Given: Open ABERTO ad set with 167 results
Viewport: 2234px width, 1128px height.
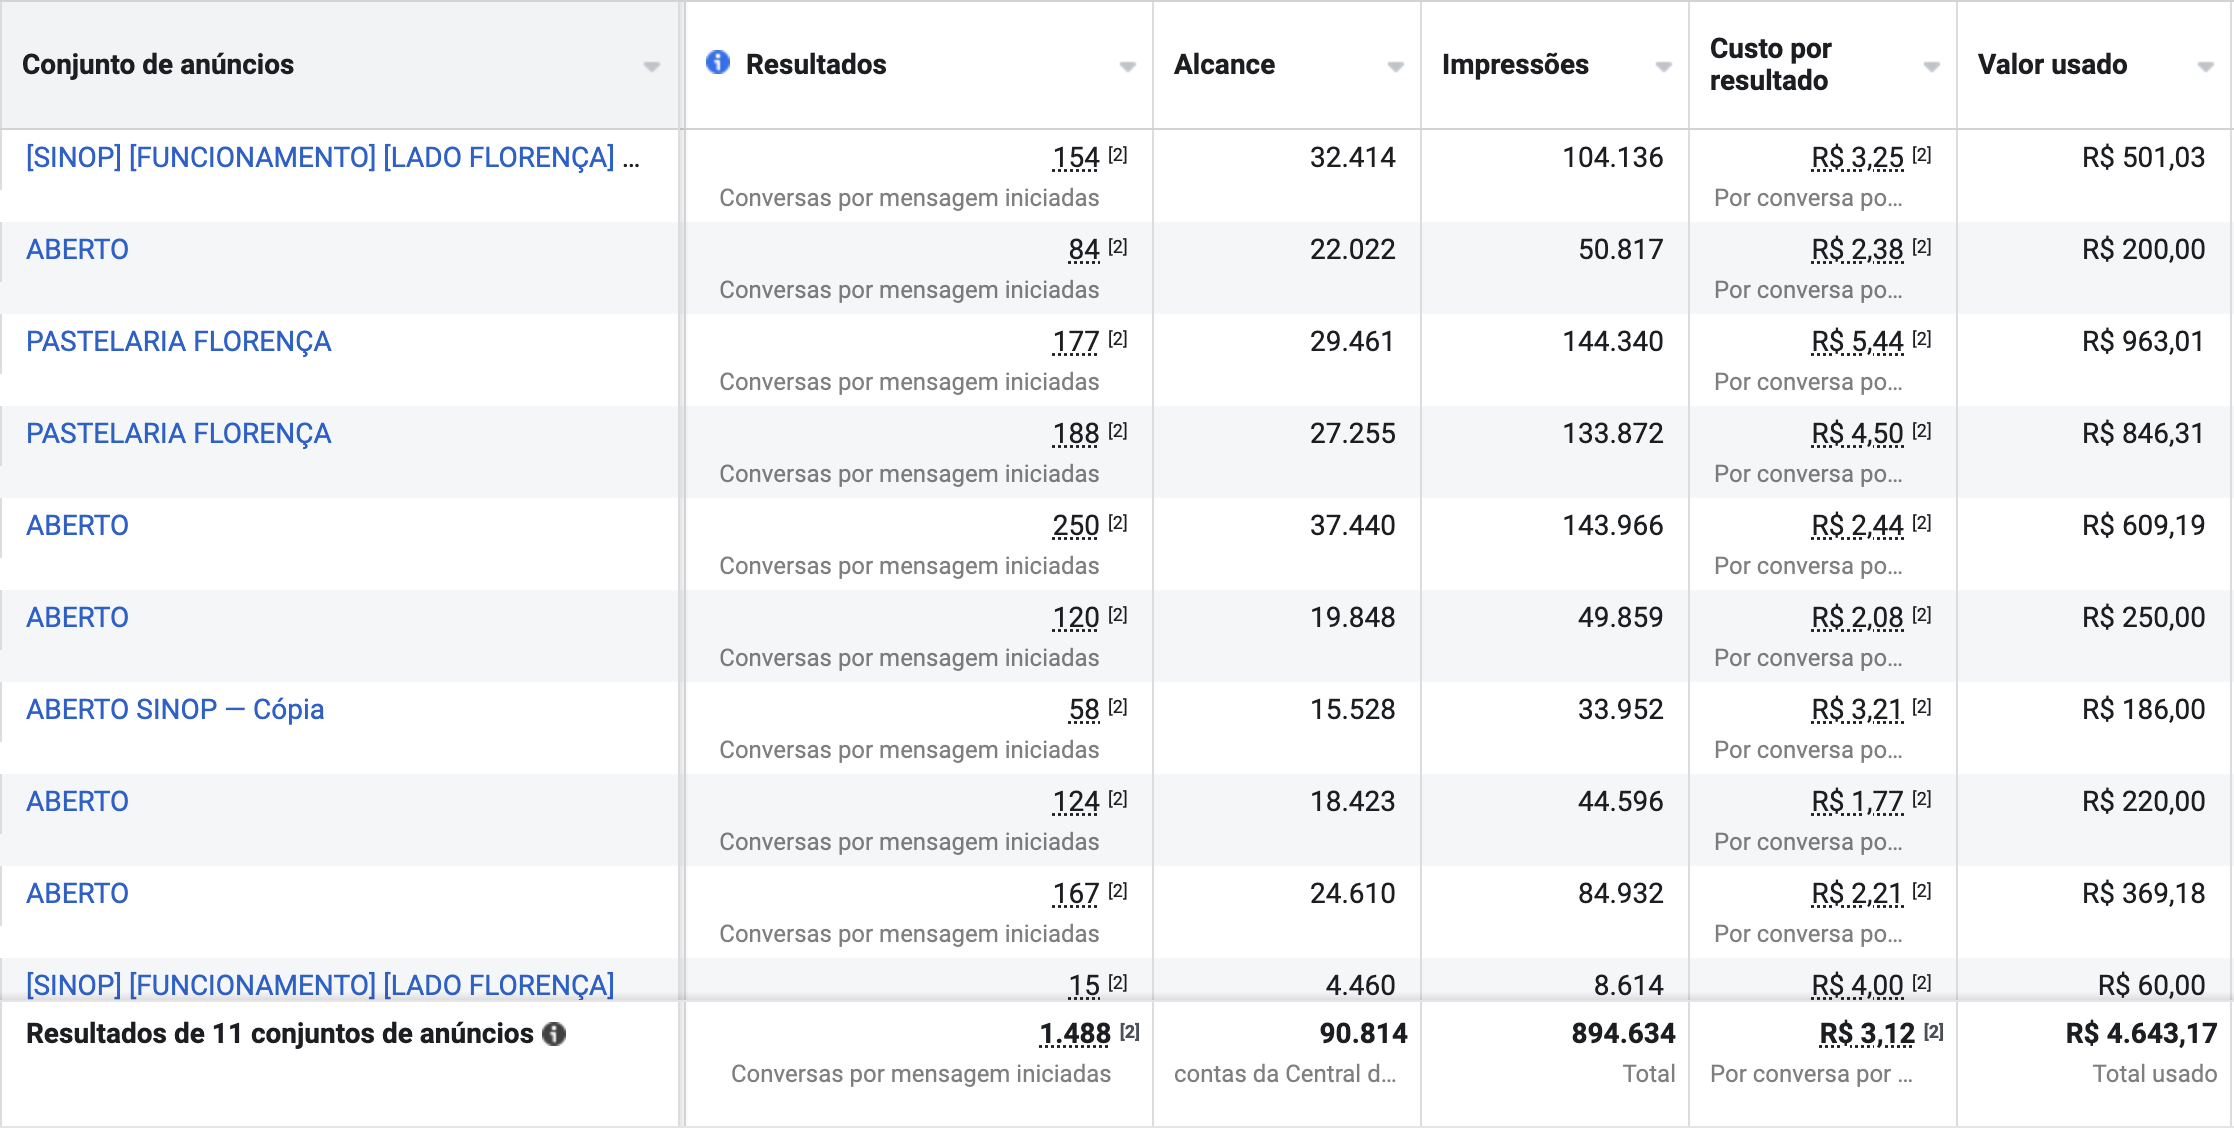Looking at the screenshot, I should click(x=77, y=894).
